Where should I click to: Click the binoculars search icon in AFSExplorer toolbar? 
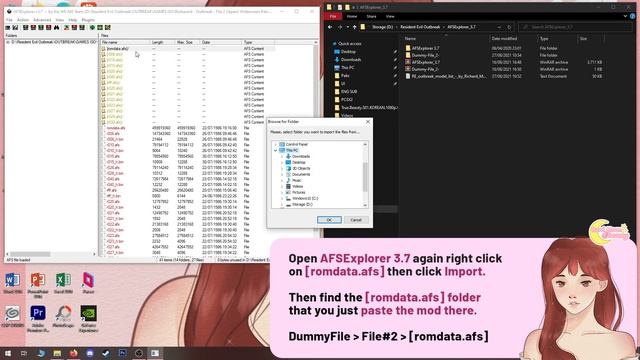tap(56, 27)
